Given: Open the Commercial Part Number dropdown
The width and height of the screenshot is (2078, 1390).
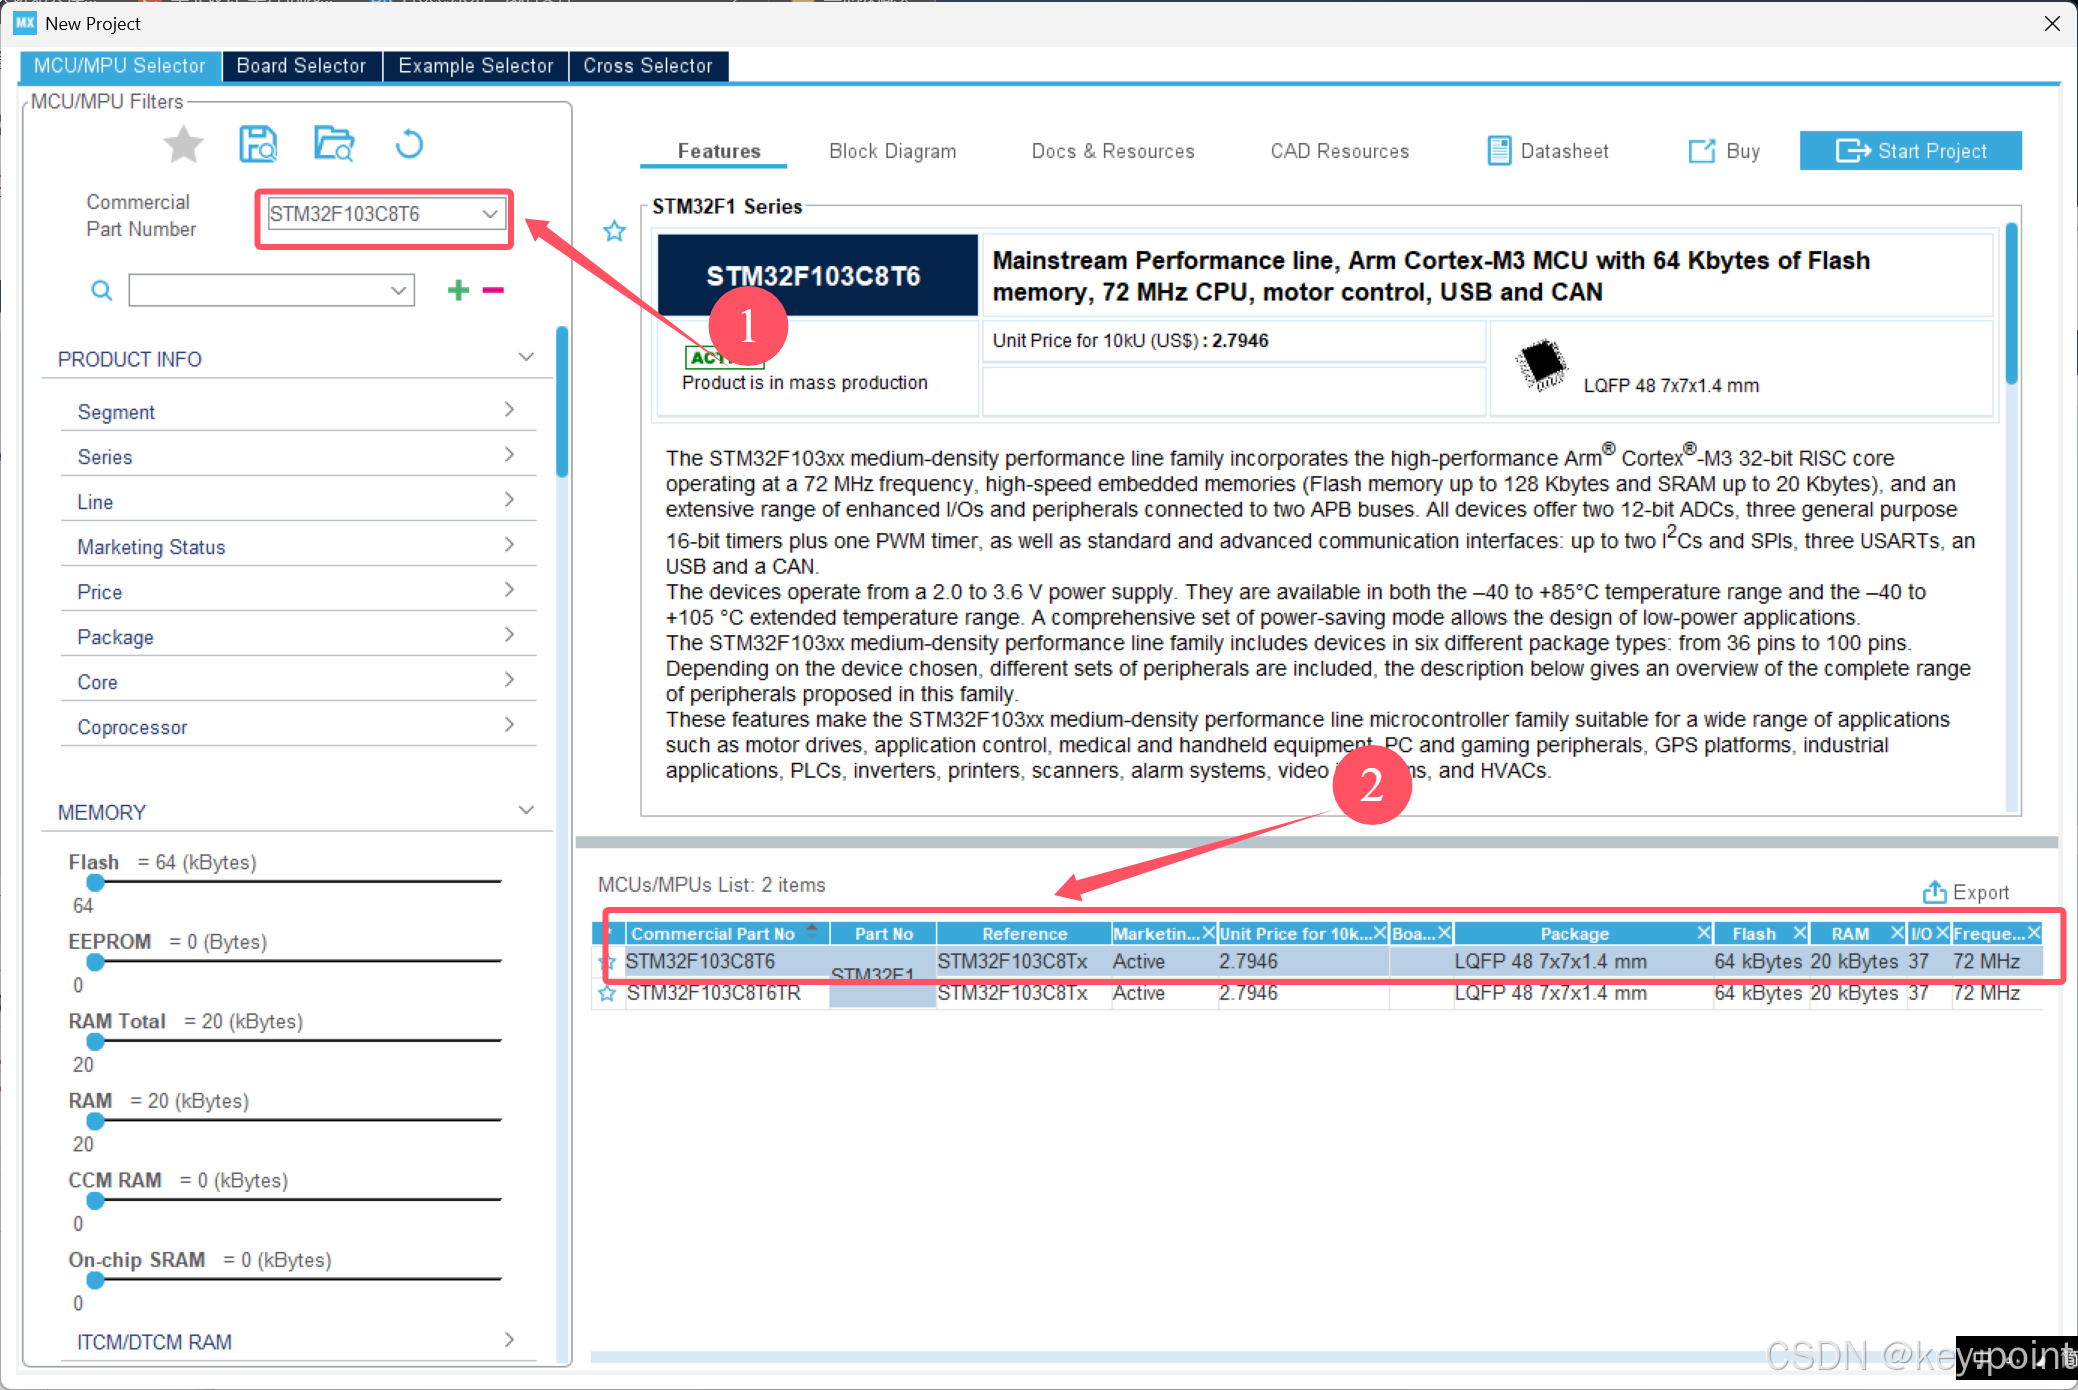Looking at the screenshot, I should tap(490, 214).
